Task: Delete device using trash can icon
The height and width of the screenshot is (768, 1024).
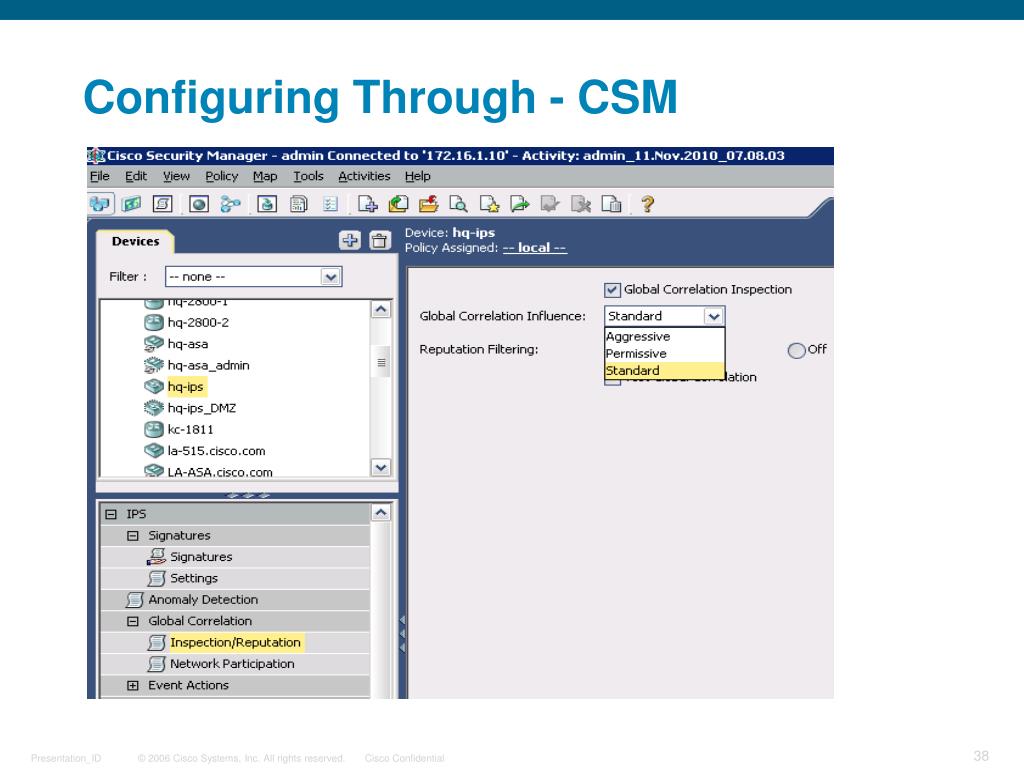Action: point(379,240)
